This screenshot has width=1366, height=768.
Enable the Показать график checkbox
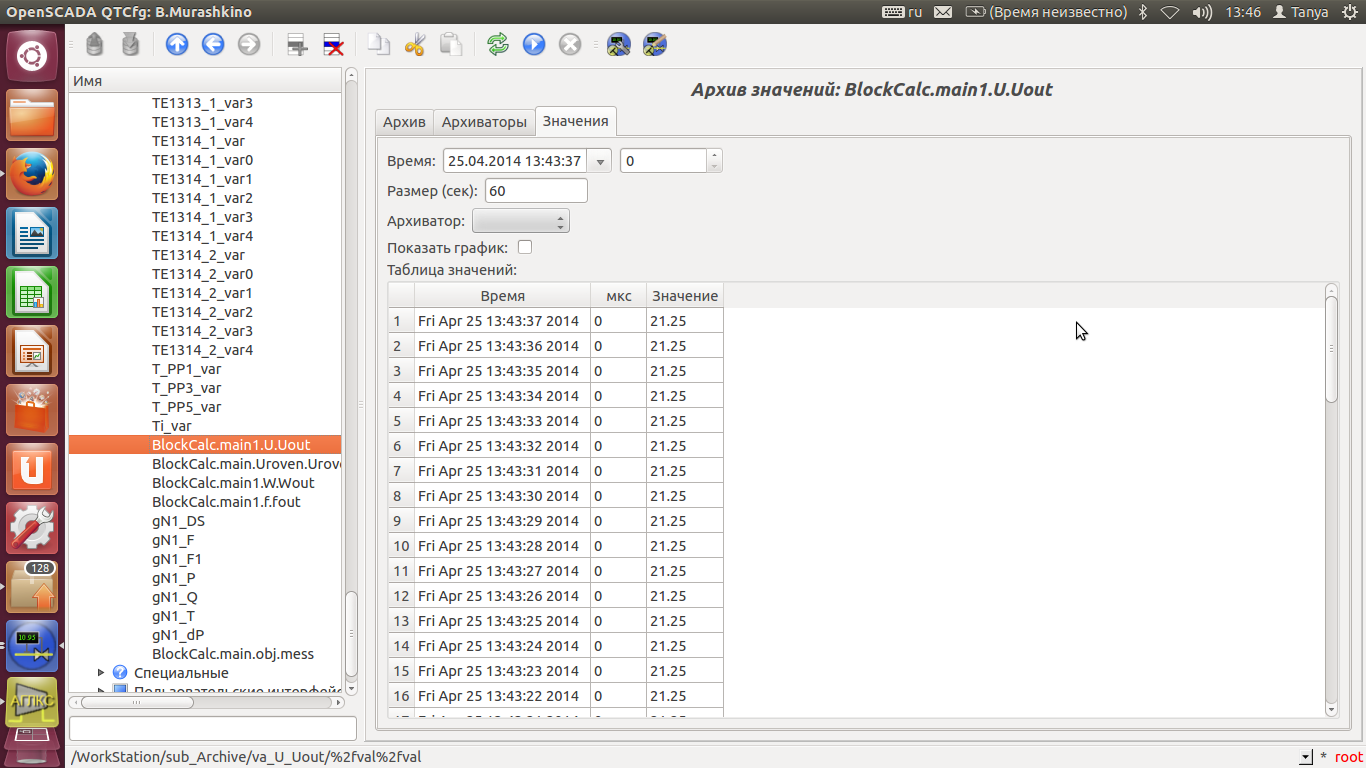click(524, 247)
